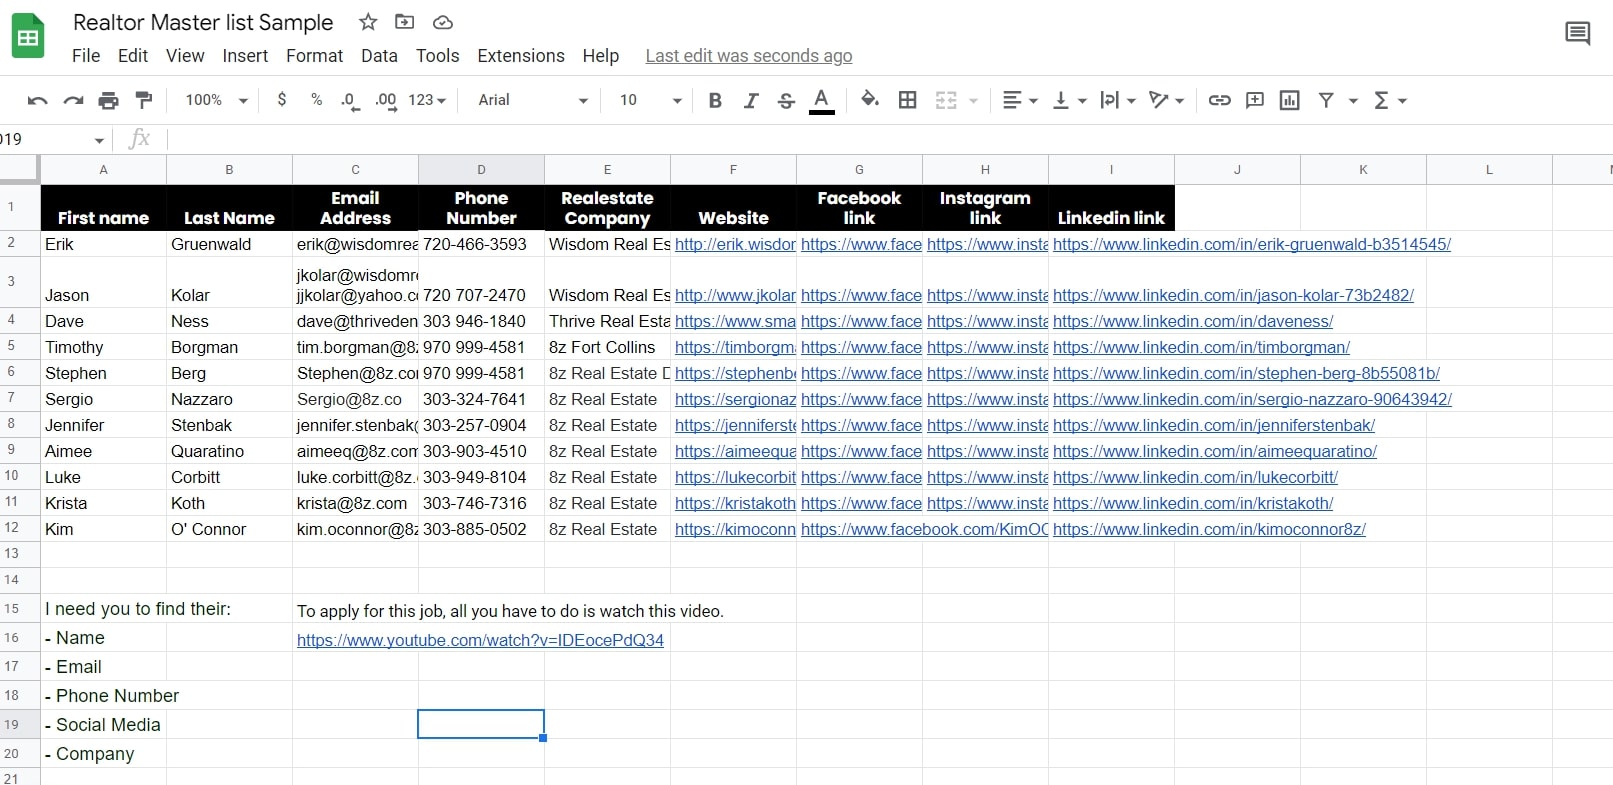
Task: Select the Paint format tool
Action: pos(144,100)
